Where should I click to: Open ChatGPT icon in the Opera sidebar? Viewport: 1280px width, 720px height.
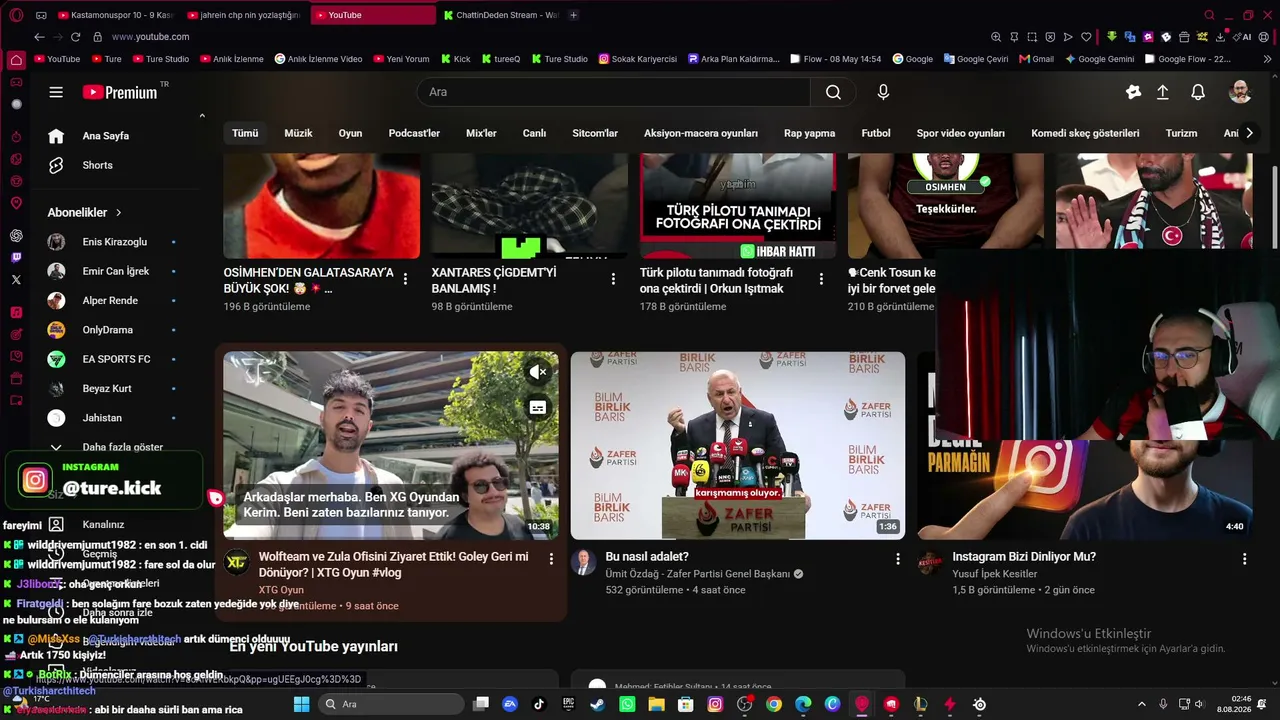(16, 236)
